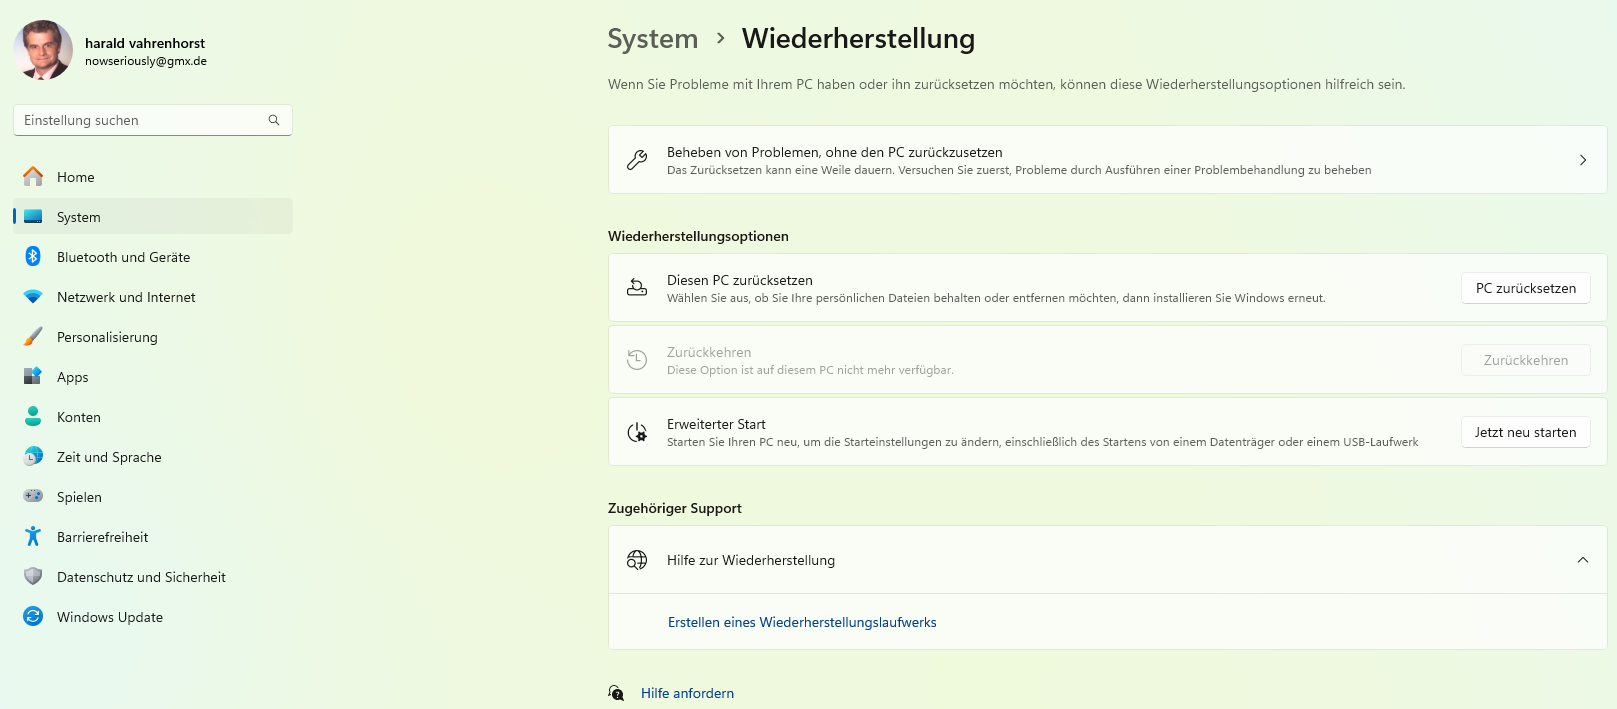Click the Home house icon in sidebar

tap(33, 177)
